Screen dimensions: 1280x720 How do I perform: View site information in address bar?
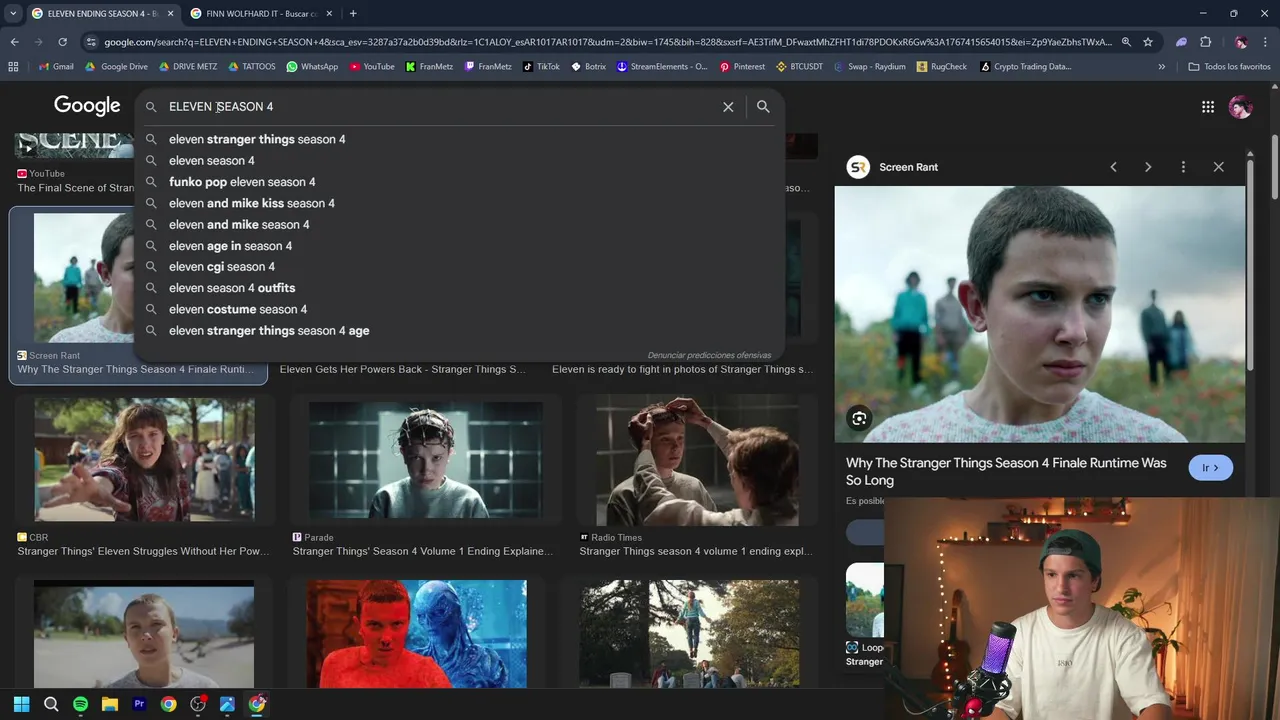91,42
